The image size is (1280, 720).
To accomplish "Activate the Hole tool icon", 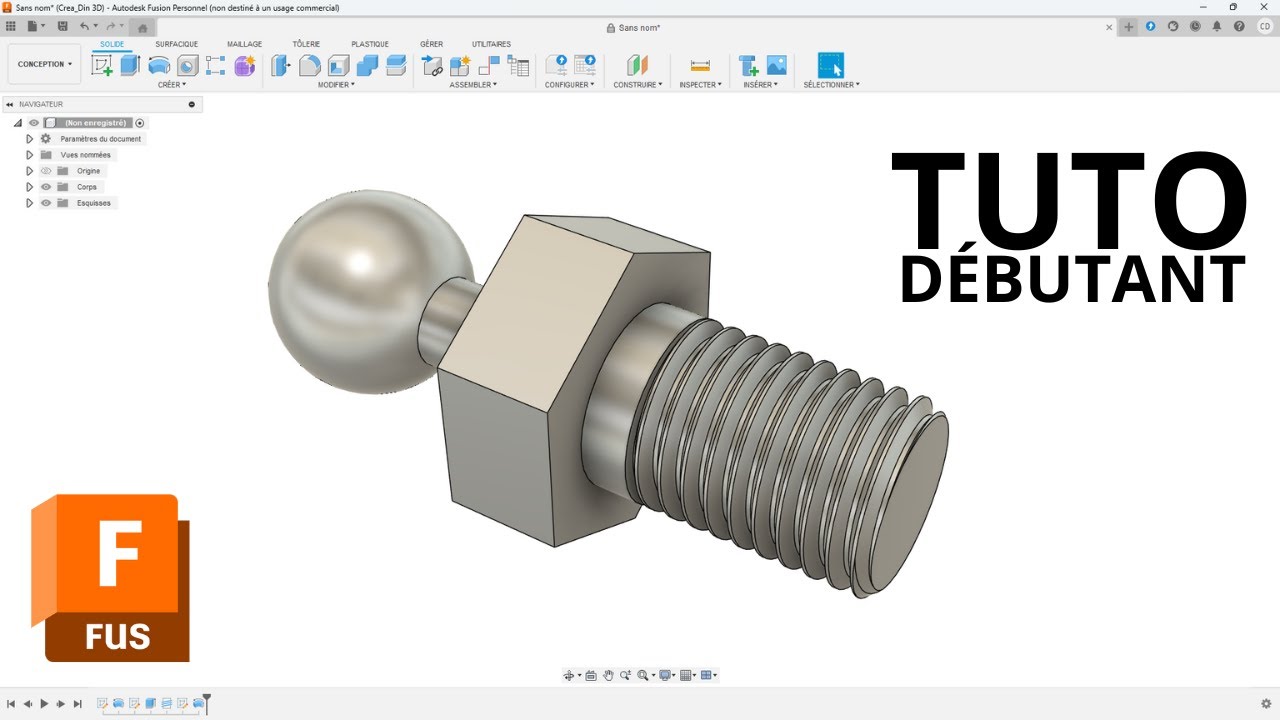I will 187,66.
